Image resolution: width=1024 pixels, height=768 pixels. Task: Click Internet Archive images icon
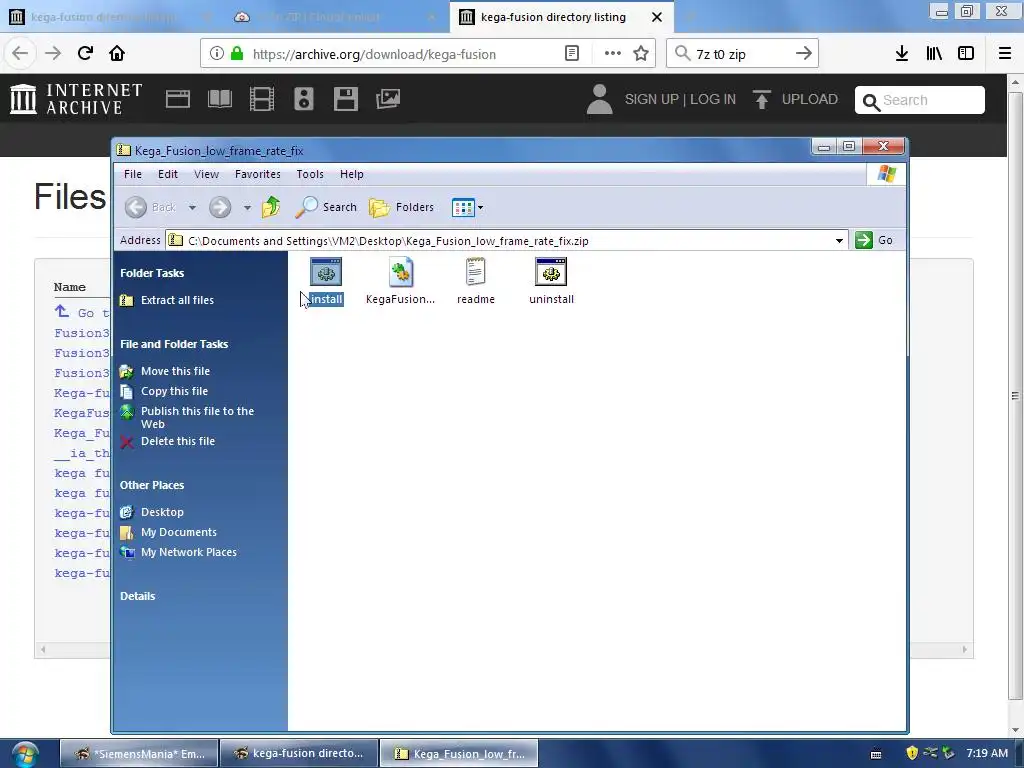tap(388, 99)
